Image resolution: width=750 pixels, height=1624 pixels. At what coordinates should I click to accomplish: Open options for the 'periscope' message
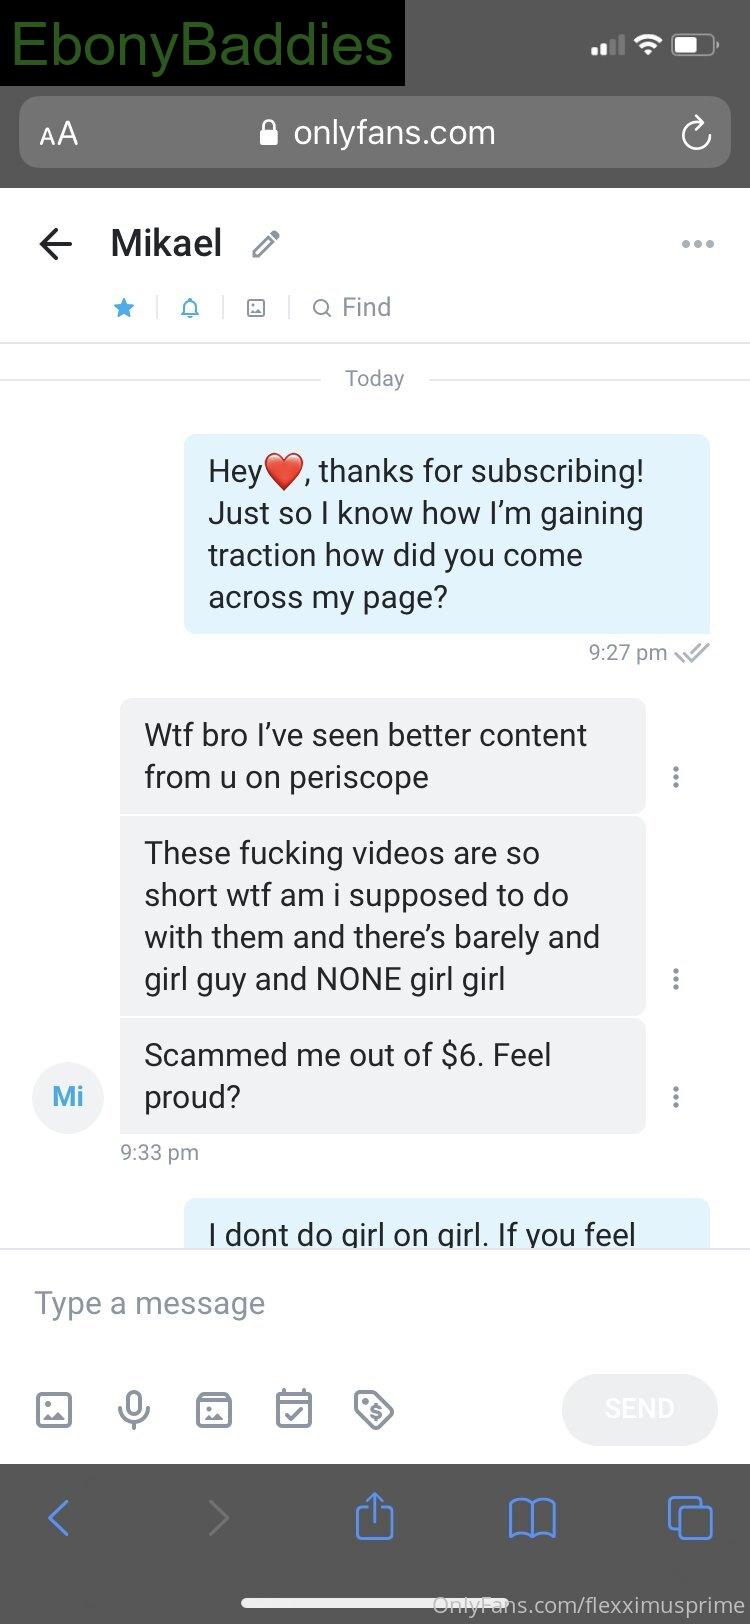coord(676,777)
